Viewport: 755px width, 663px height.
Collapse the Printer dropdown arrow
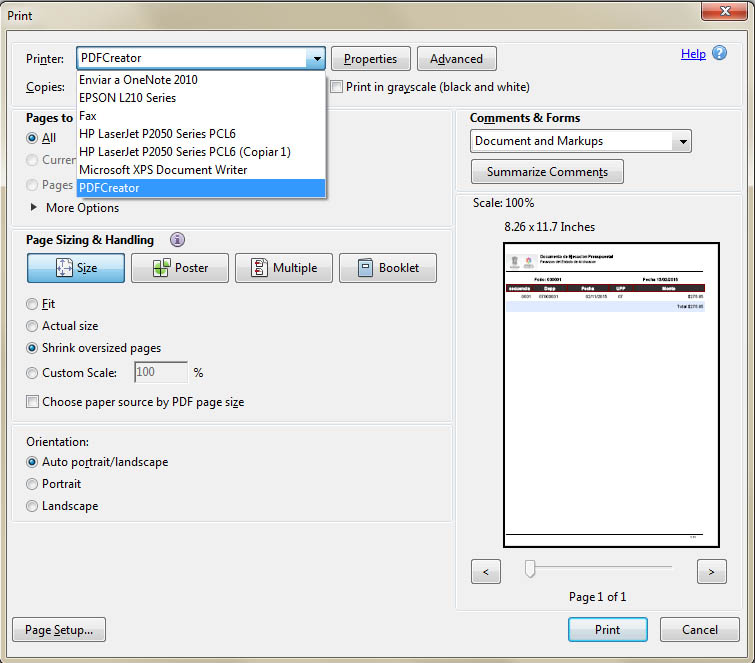coord(316,58)
